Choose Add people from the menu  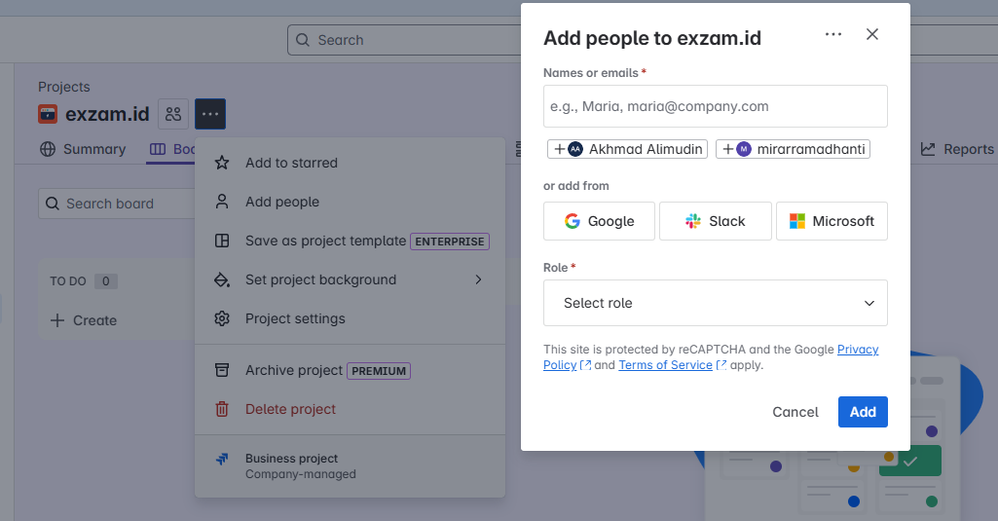tap(350, 202)
